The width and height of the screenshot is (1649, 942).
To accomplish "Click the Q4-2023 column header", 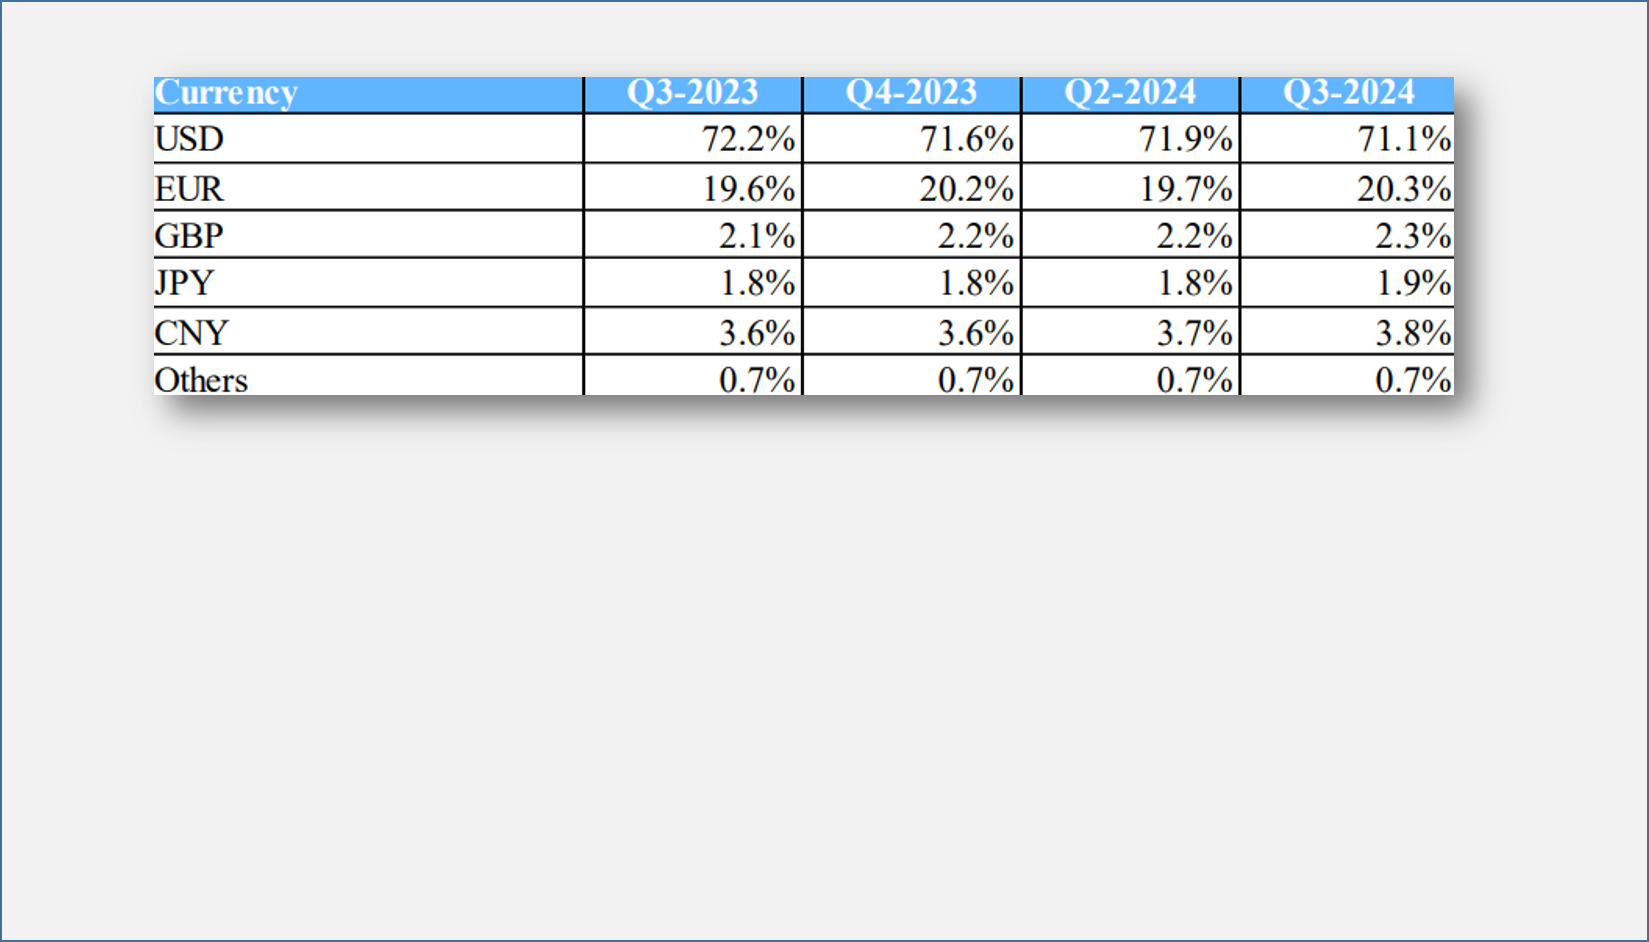I will pyautogui.click(x=911, y=93).
